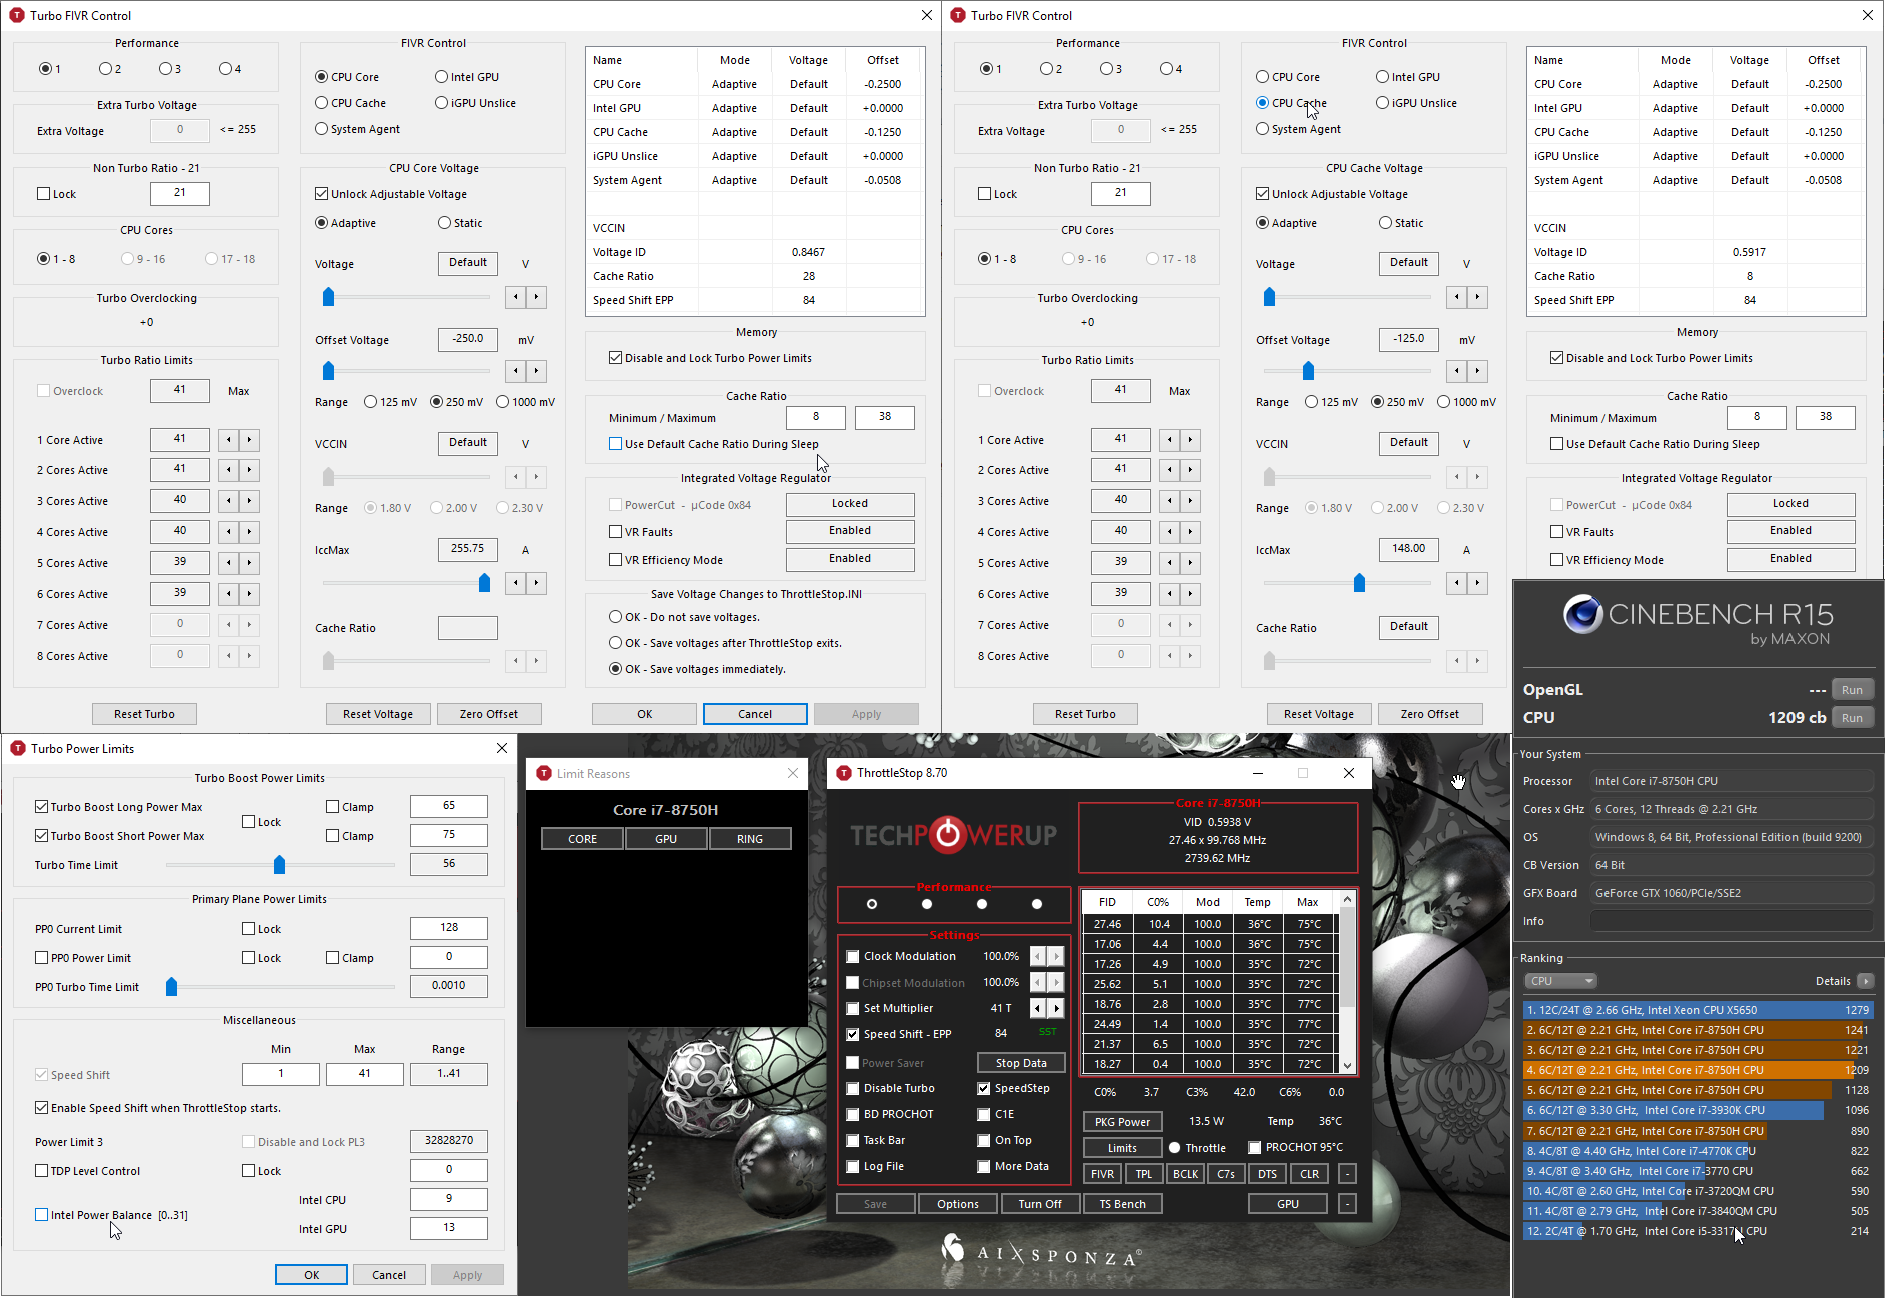Viewport: 1886px width, 1300px height.
Task: Open ThrottleStop Options
Action: (958, 1204)
